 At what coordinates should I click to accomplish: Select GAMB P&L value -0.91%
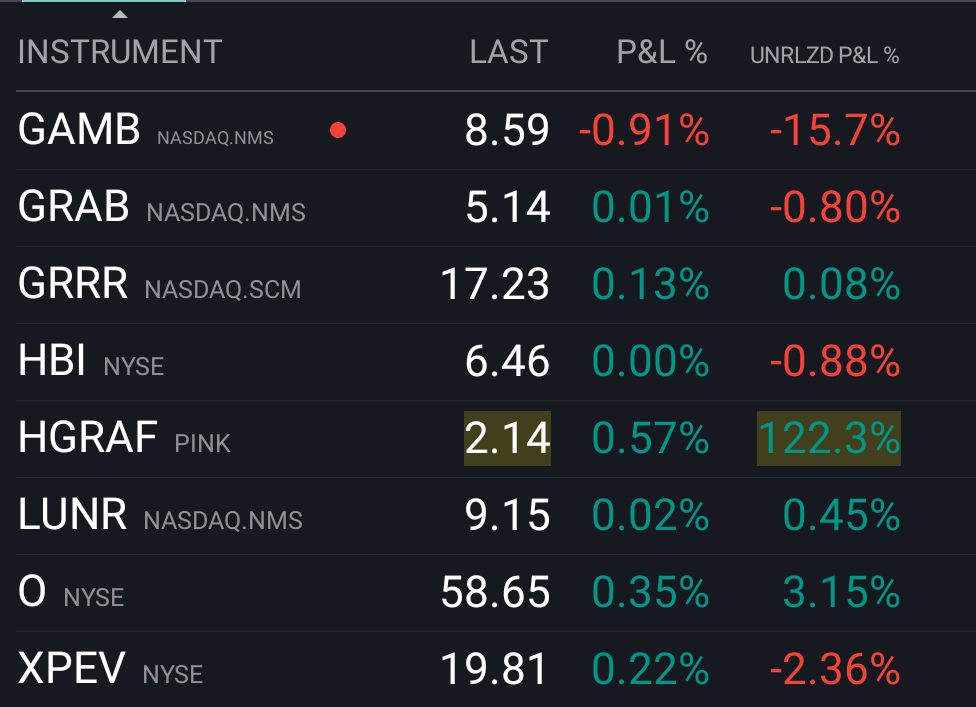point(644,130)
